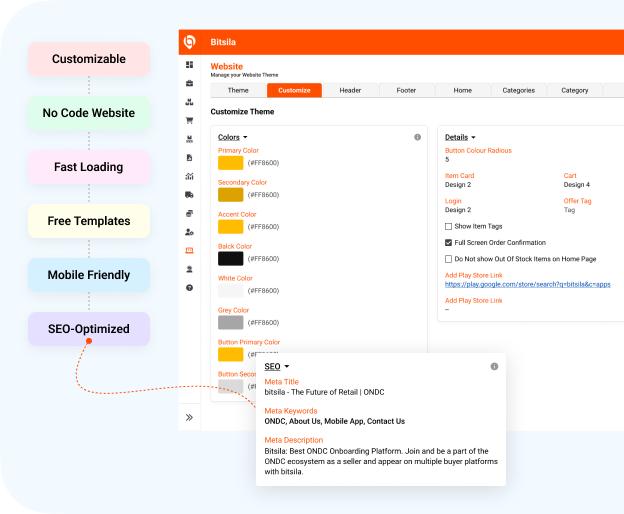Click the Website page heading
The width and height of the screenshot is (624, 514).
227,66
